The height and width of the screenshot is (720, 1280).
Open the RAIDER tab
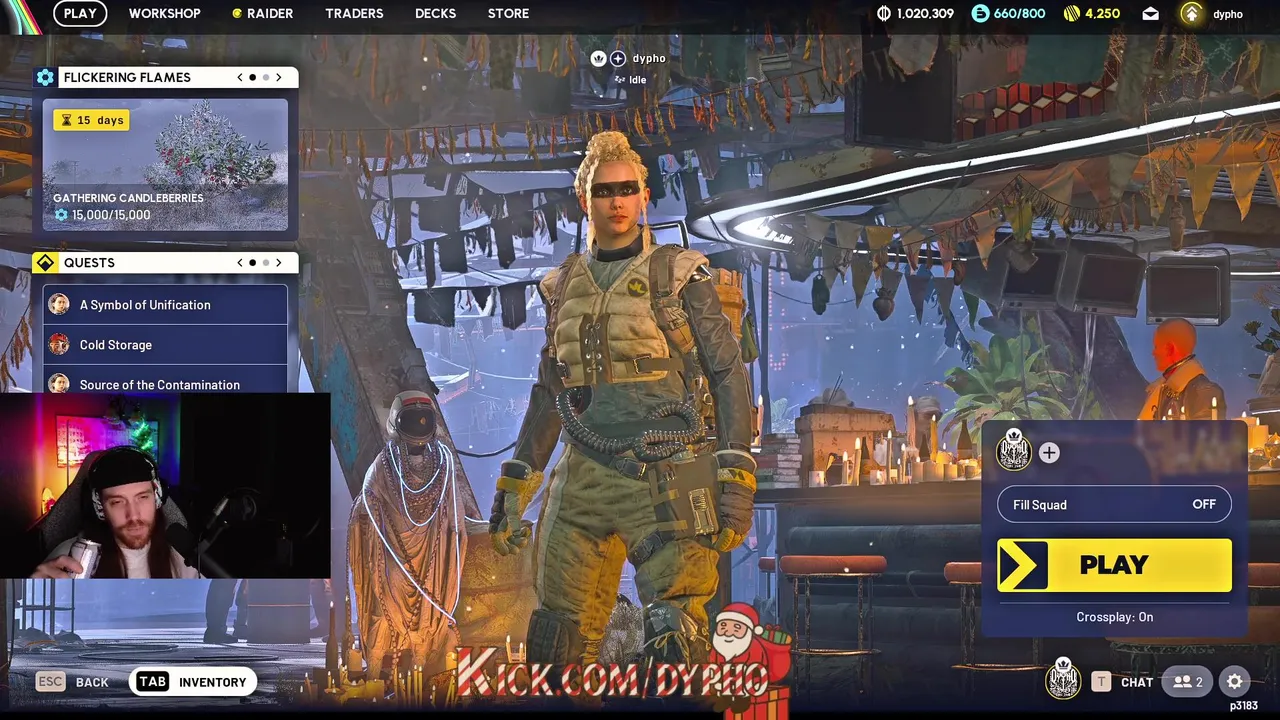[262, 13]
